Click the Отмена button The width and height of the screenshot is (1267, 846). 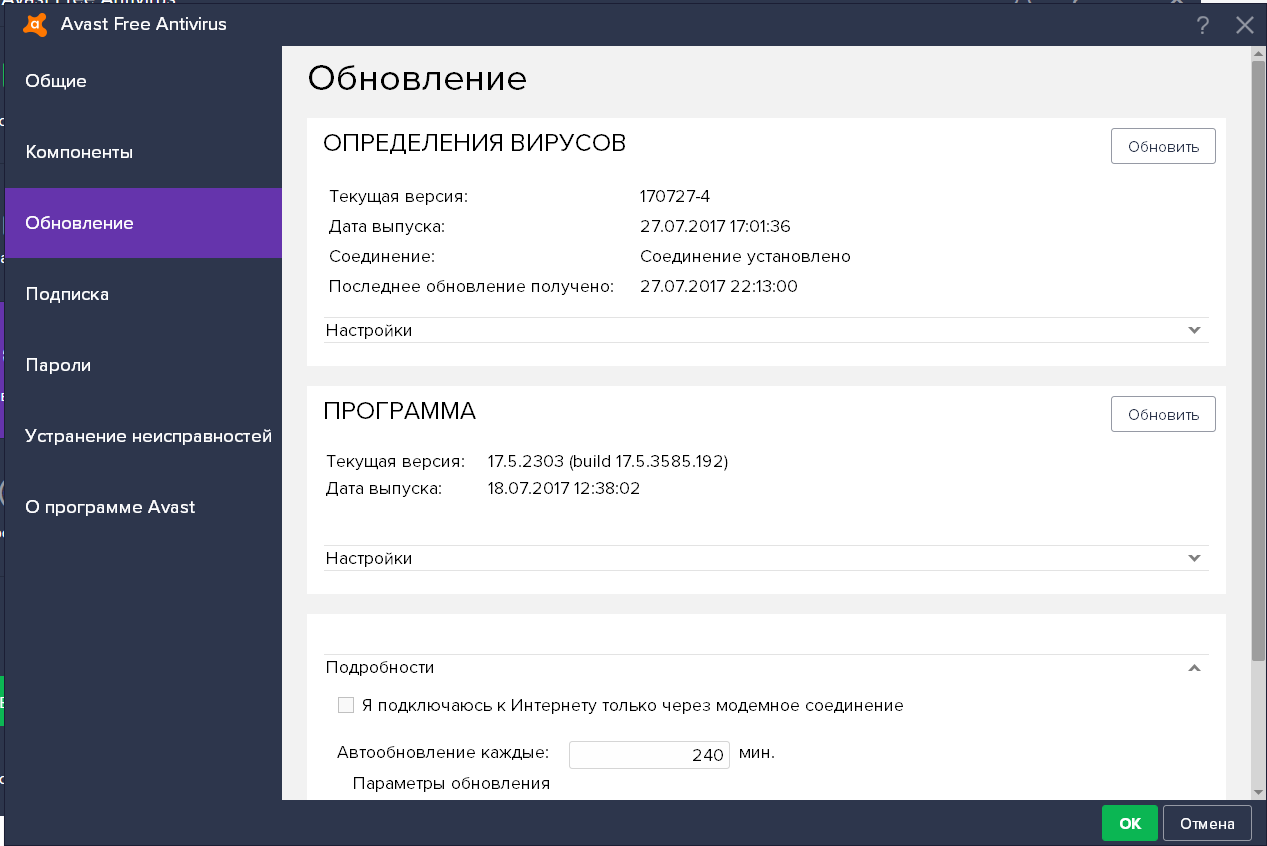click(1206, 823)
